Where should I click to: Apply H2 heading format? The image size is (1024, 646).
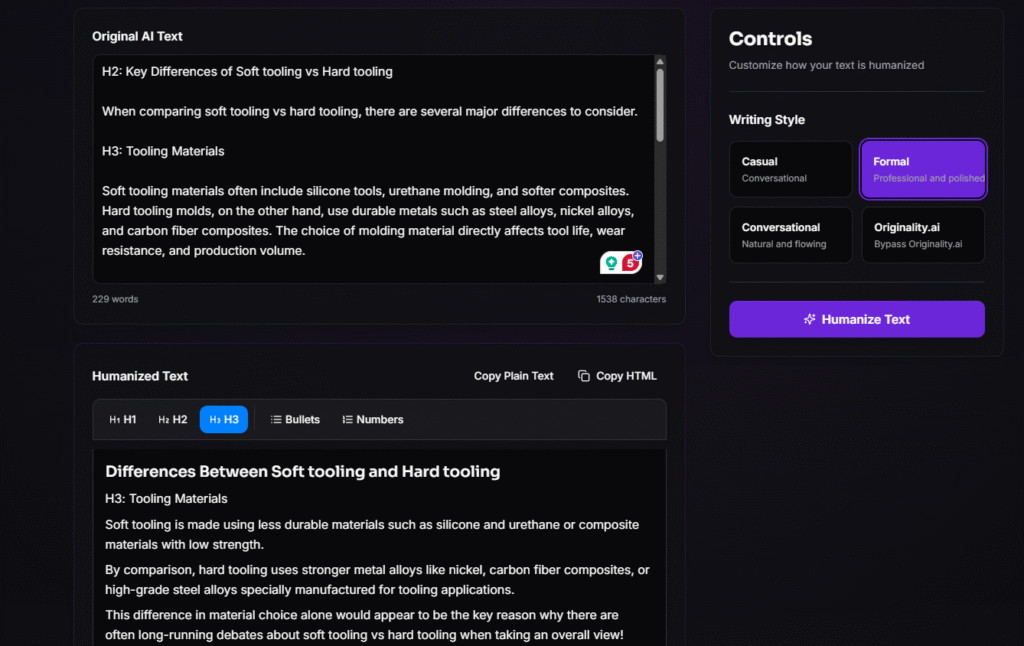(x=173, y=420)
